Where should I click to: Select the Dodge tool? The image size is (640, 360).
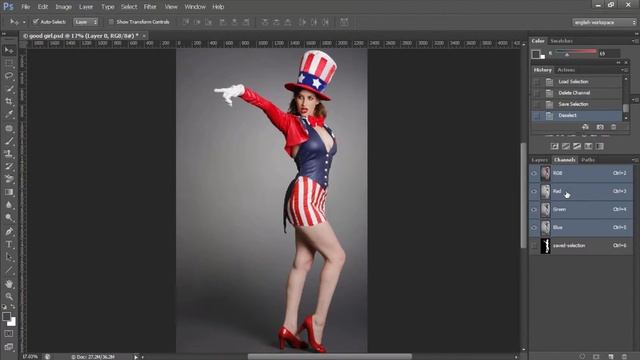[9, 217]
